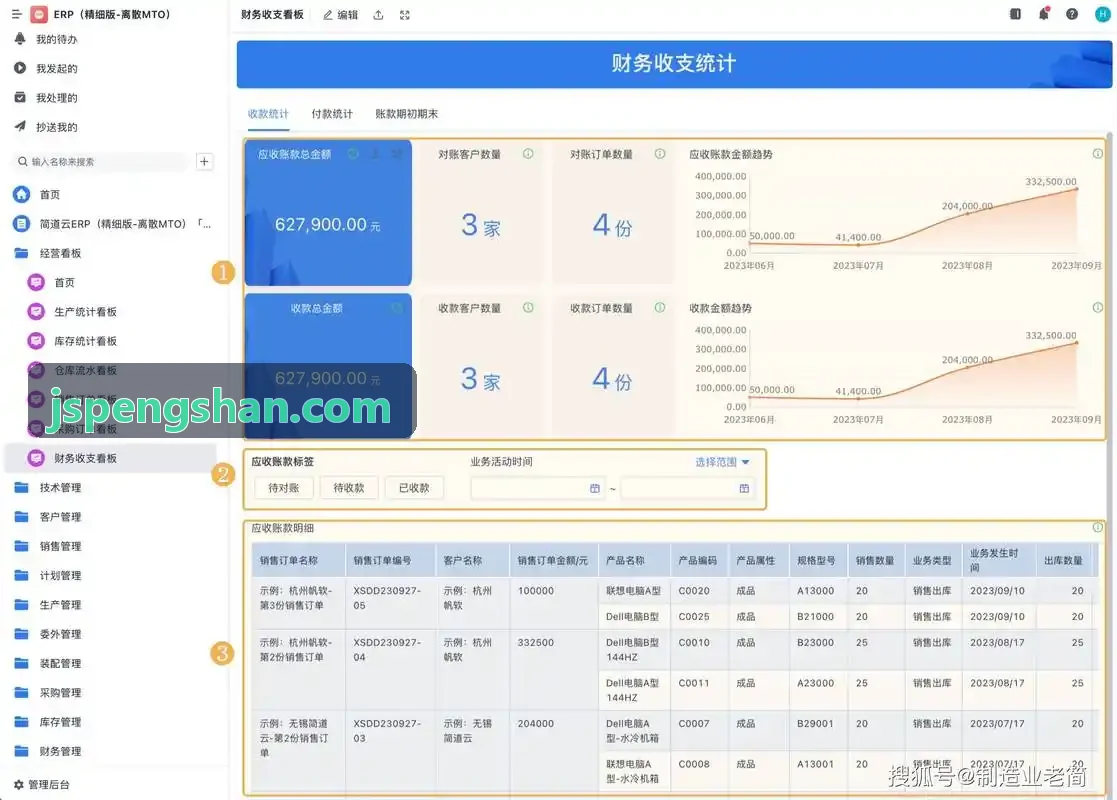This screenshot has width=1117, height=800.
Task: Open the help question-mark icon
Action: pyautogui.click(x=1071, y=14)
